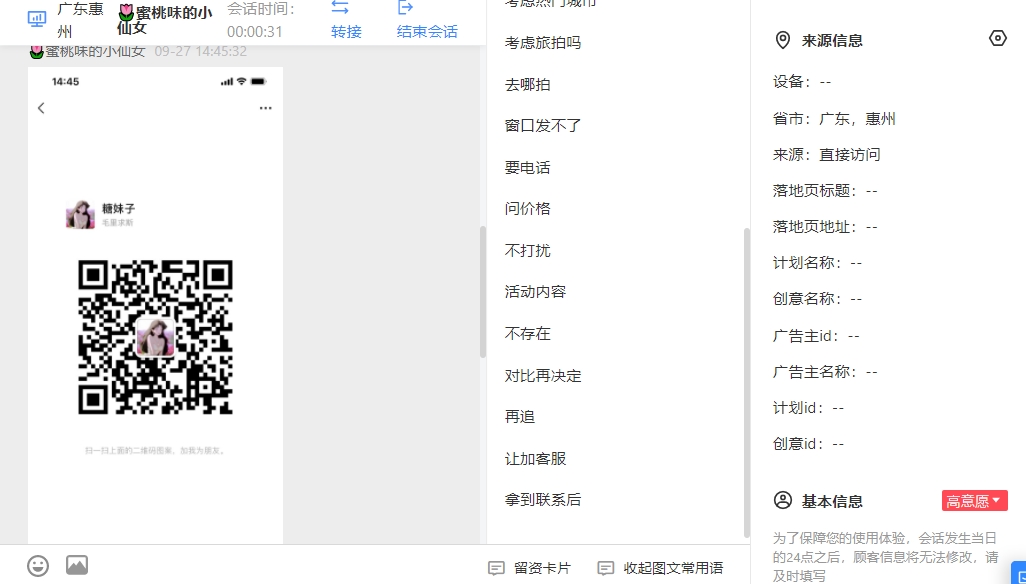Image resolution: width=1026 pixels, height=584 pixels.
Task: Click the quick phrases list scrollbar
Action: click(x=747, y=383)
